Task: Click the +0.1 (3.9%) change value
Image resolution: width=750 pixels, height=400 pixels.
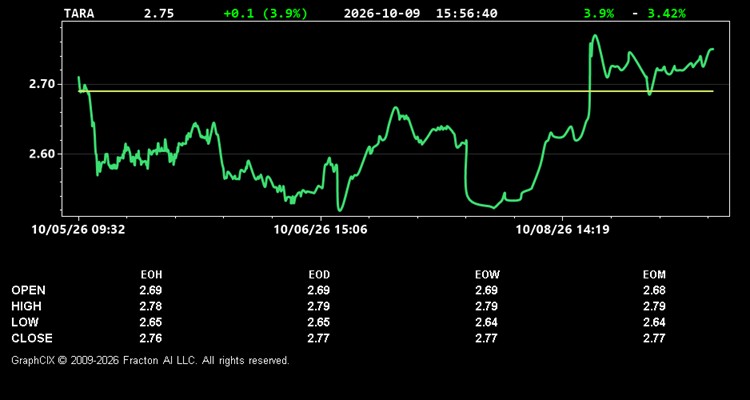Action: tap(266, 13)
